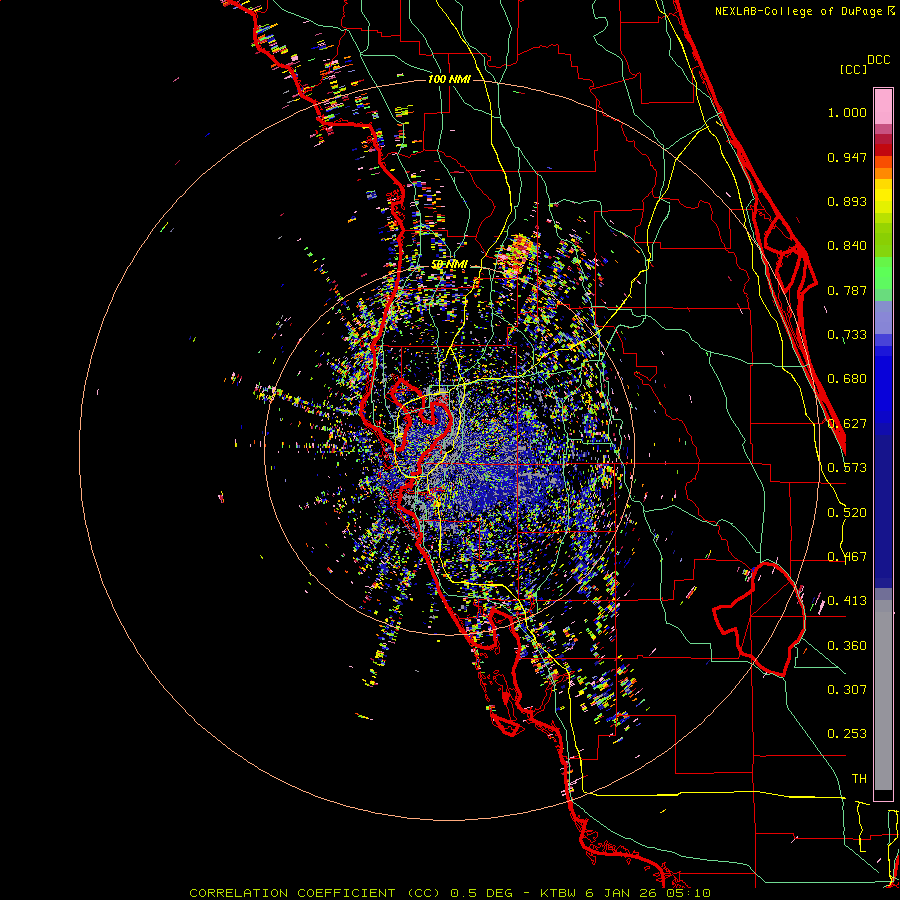Click the [CC] units label
The height and width of the screenshot is (900, 900).
(x=853, y=69)
